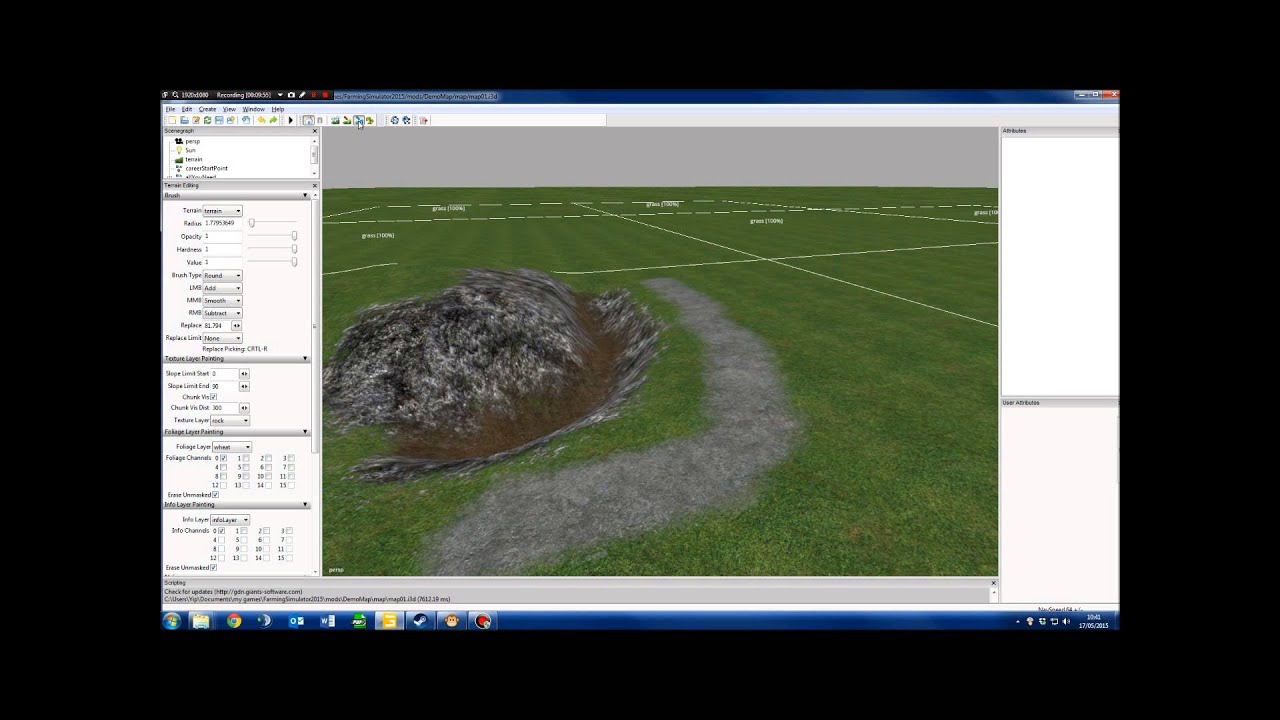Image resolution: width=1280 pixels, height=720 pixels.
Task: Close the Terrain Editing panel
Action: click(x=314, y=185)
